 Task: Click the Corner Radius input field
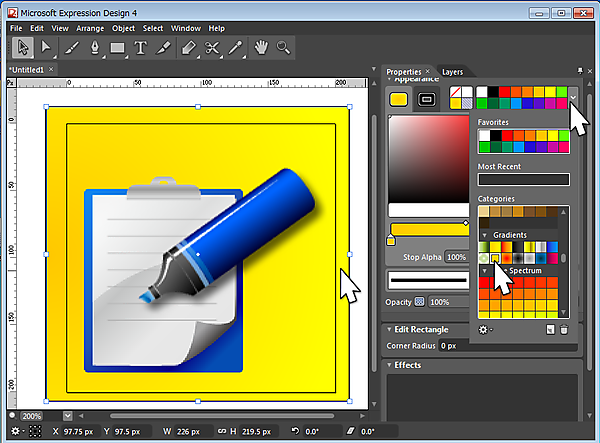458,346
